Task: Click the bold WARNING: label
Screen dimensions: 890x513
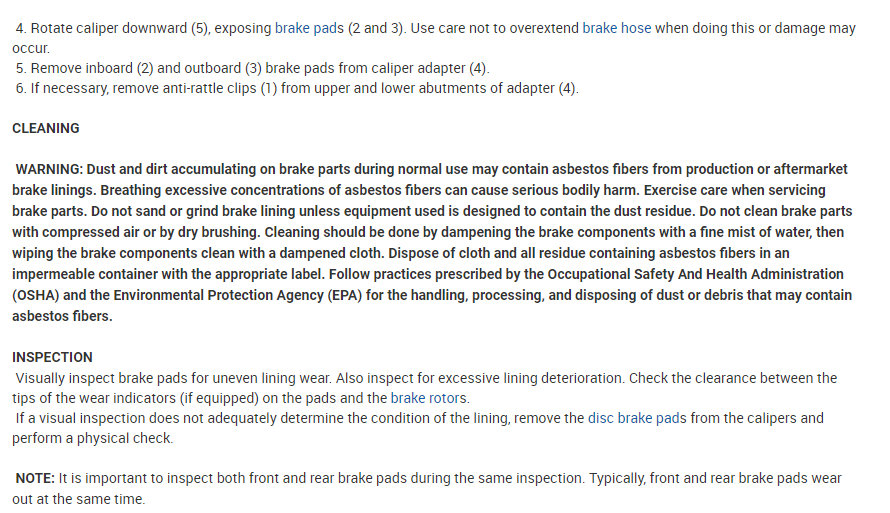Action: click(53, 169)
